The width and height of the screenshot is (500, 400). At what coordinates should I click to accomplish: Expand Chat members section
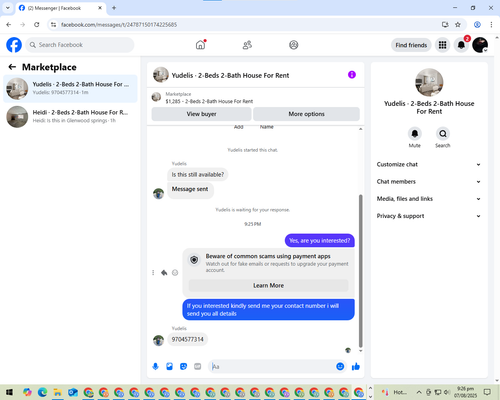429,182
